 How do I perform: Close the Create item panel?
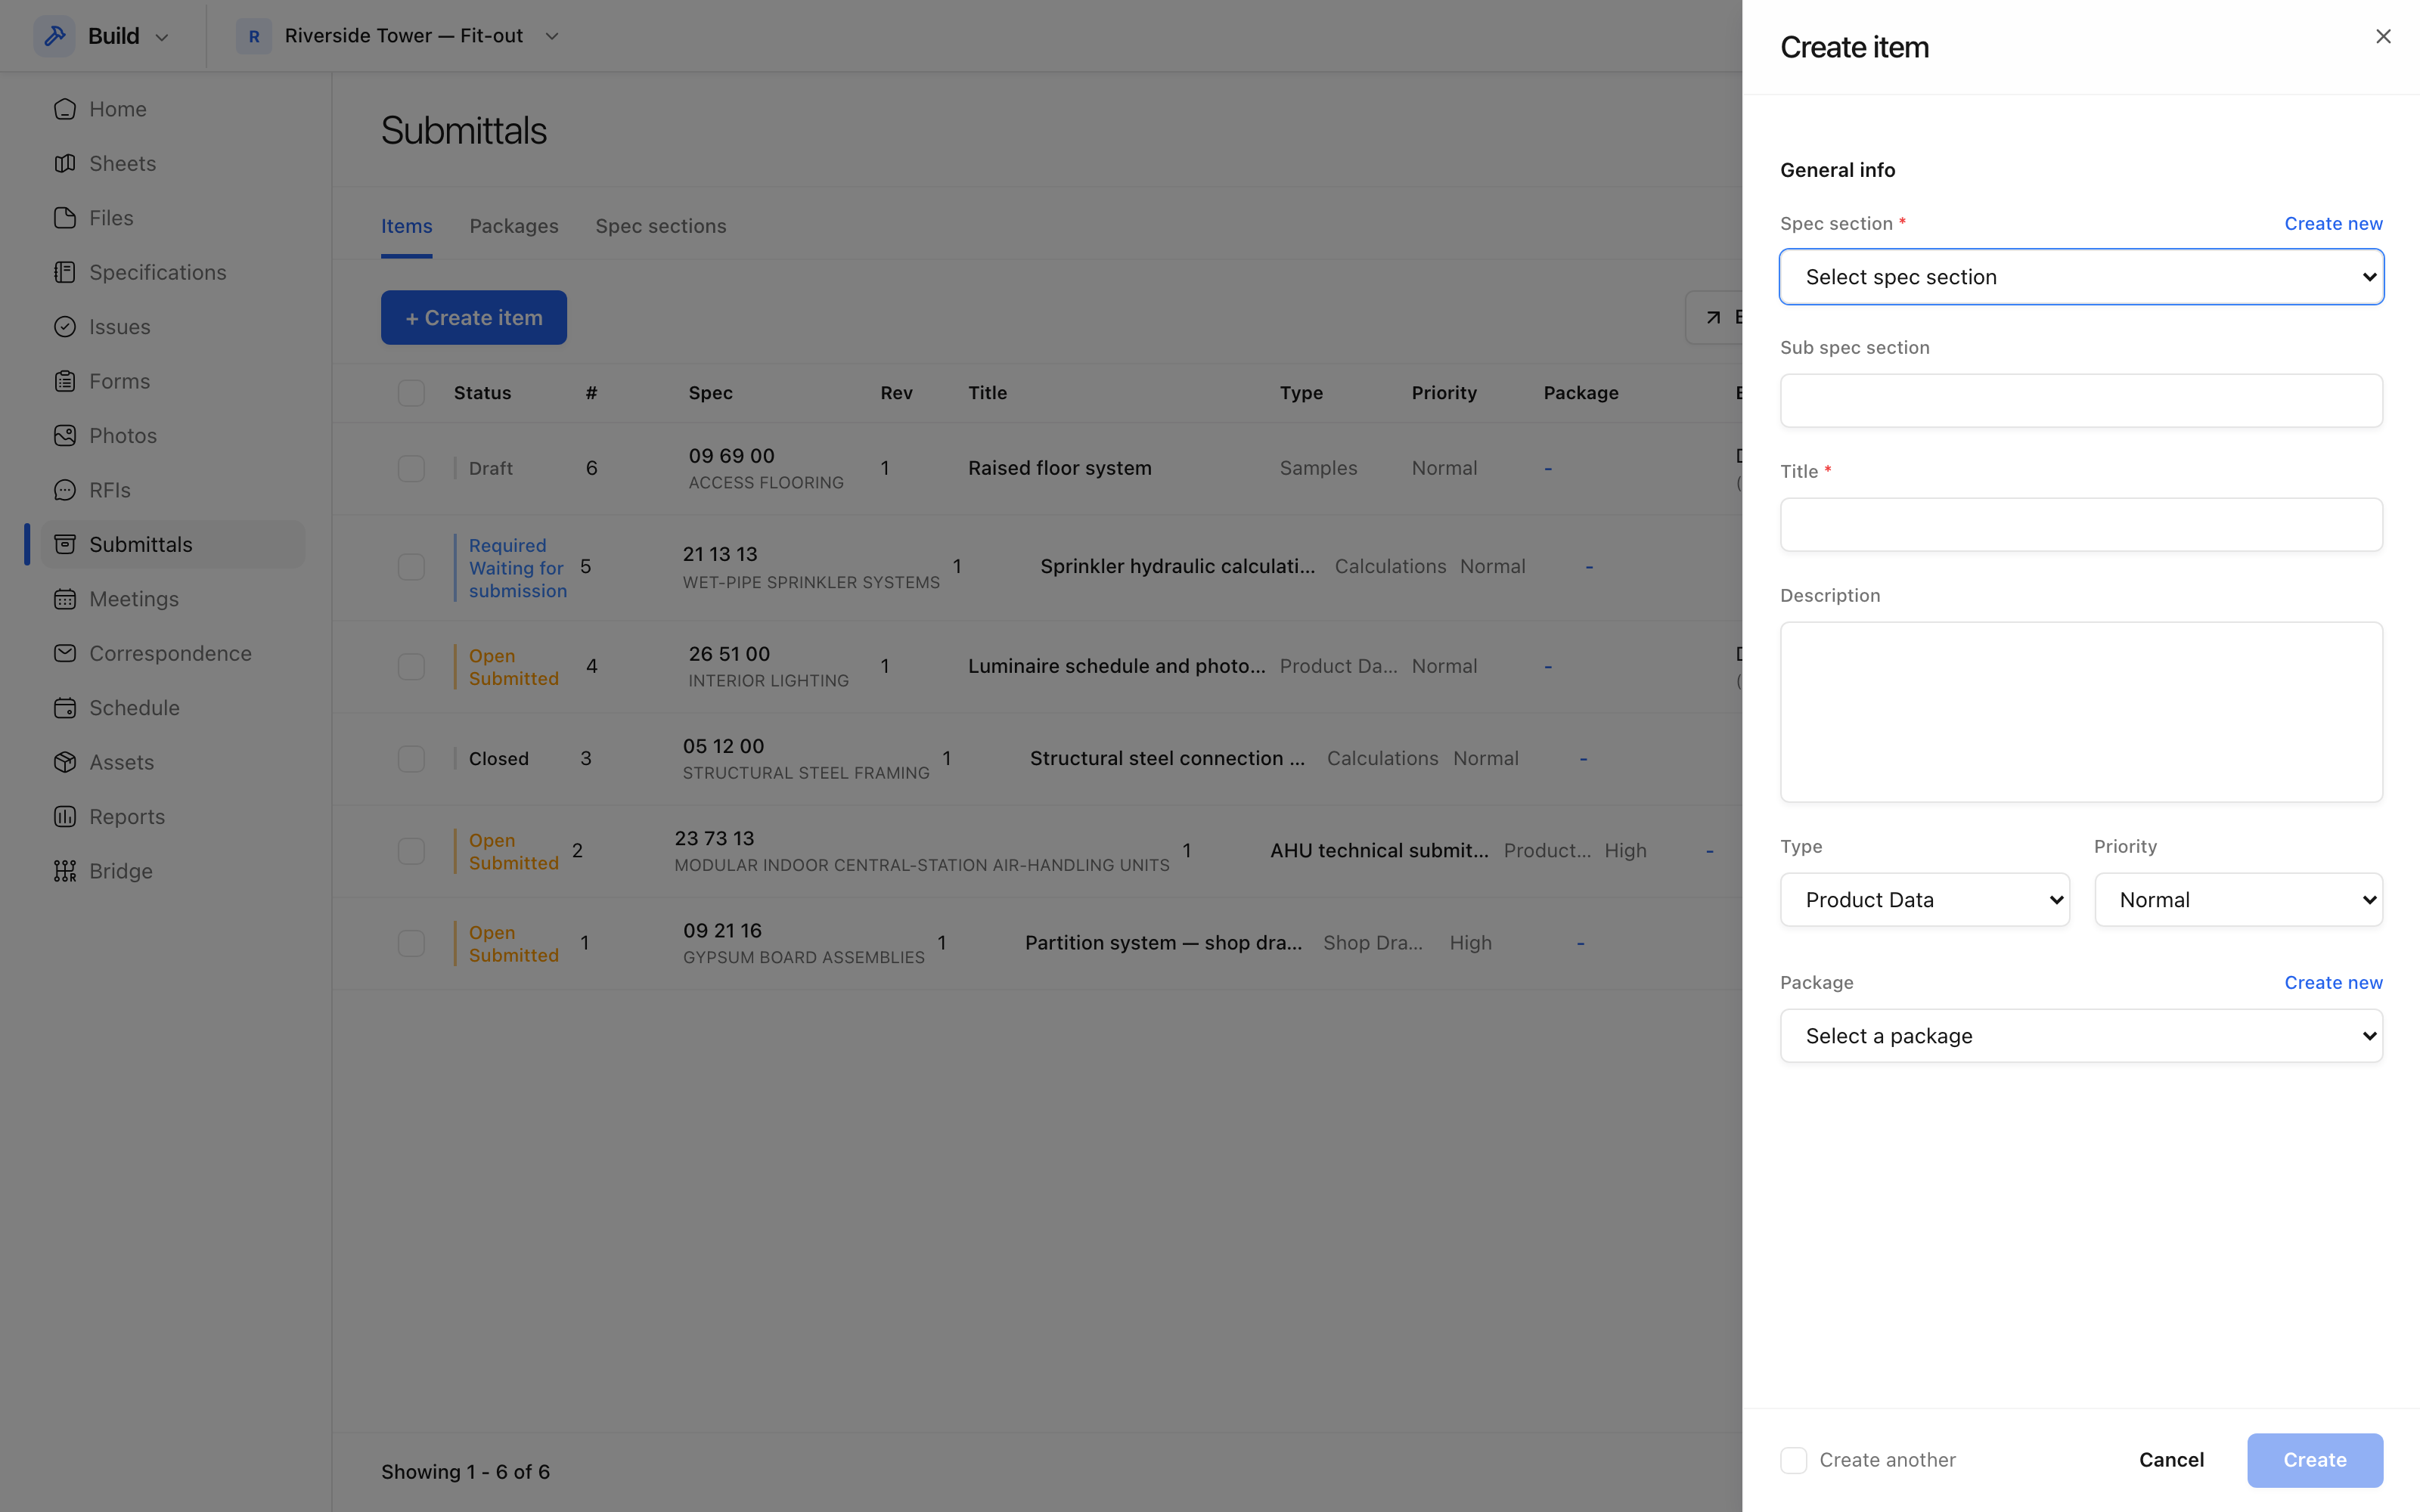[2383, 36]
